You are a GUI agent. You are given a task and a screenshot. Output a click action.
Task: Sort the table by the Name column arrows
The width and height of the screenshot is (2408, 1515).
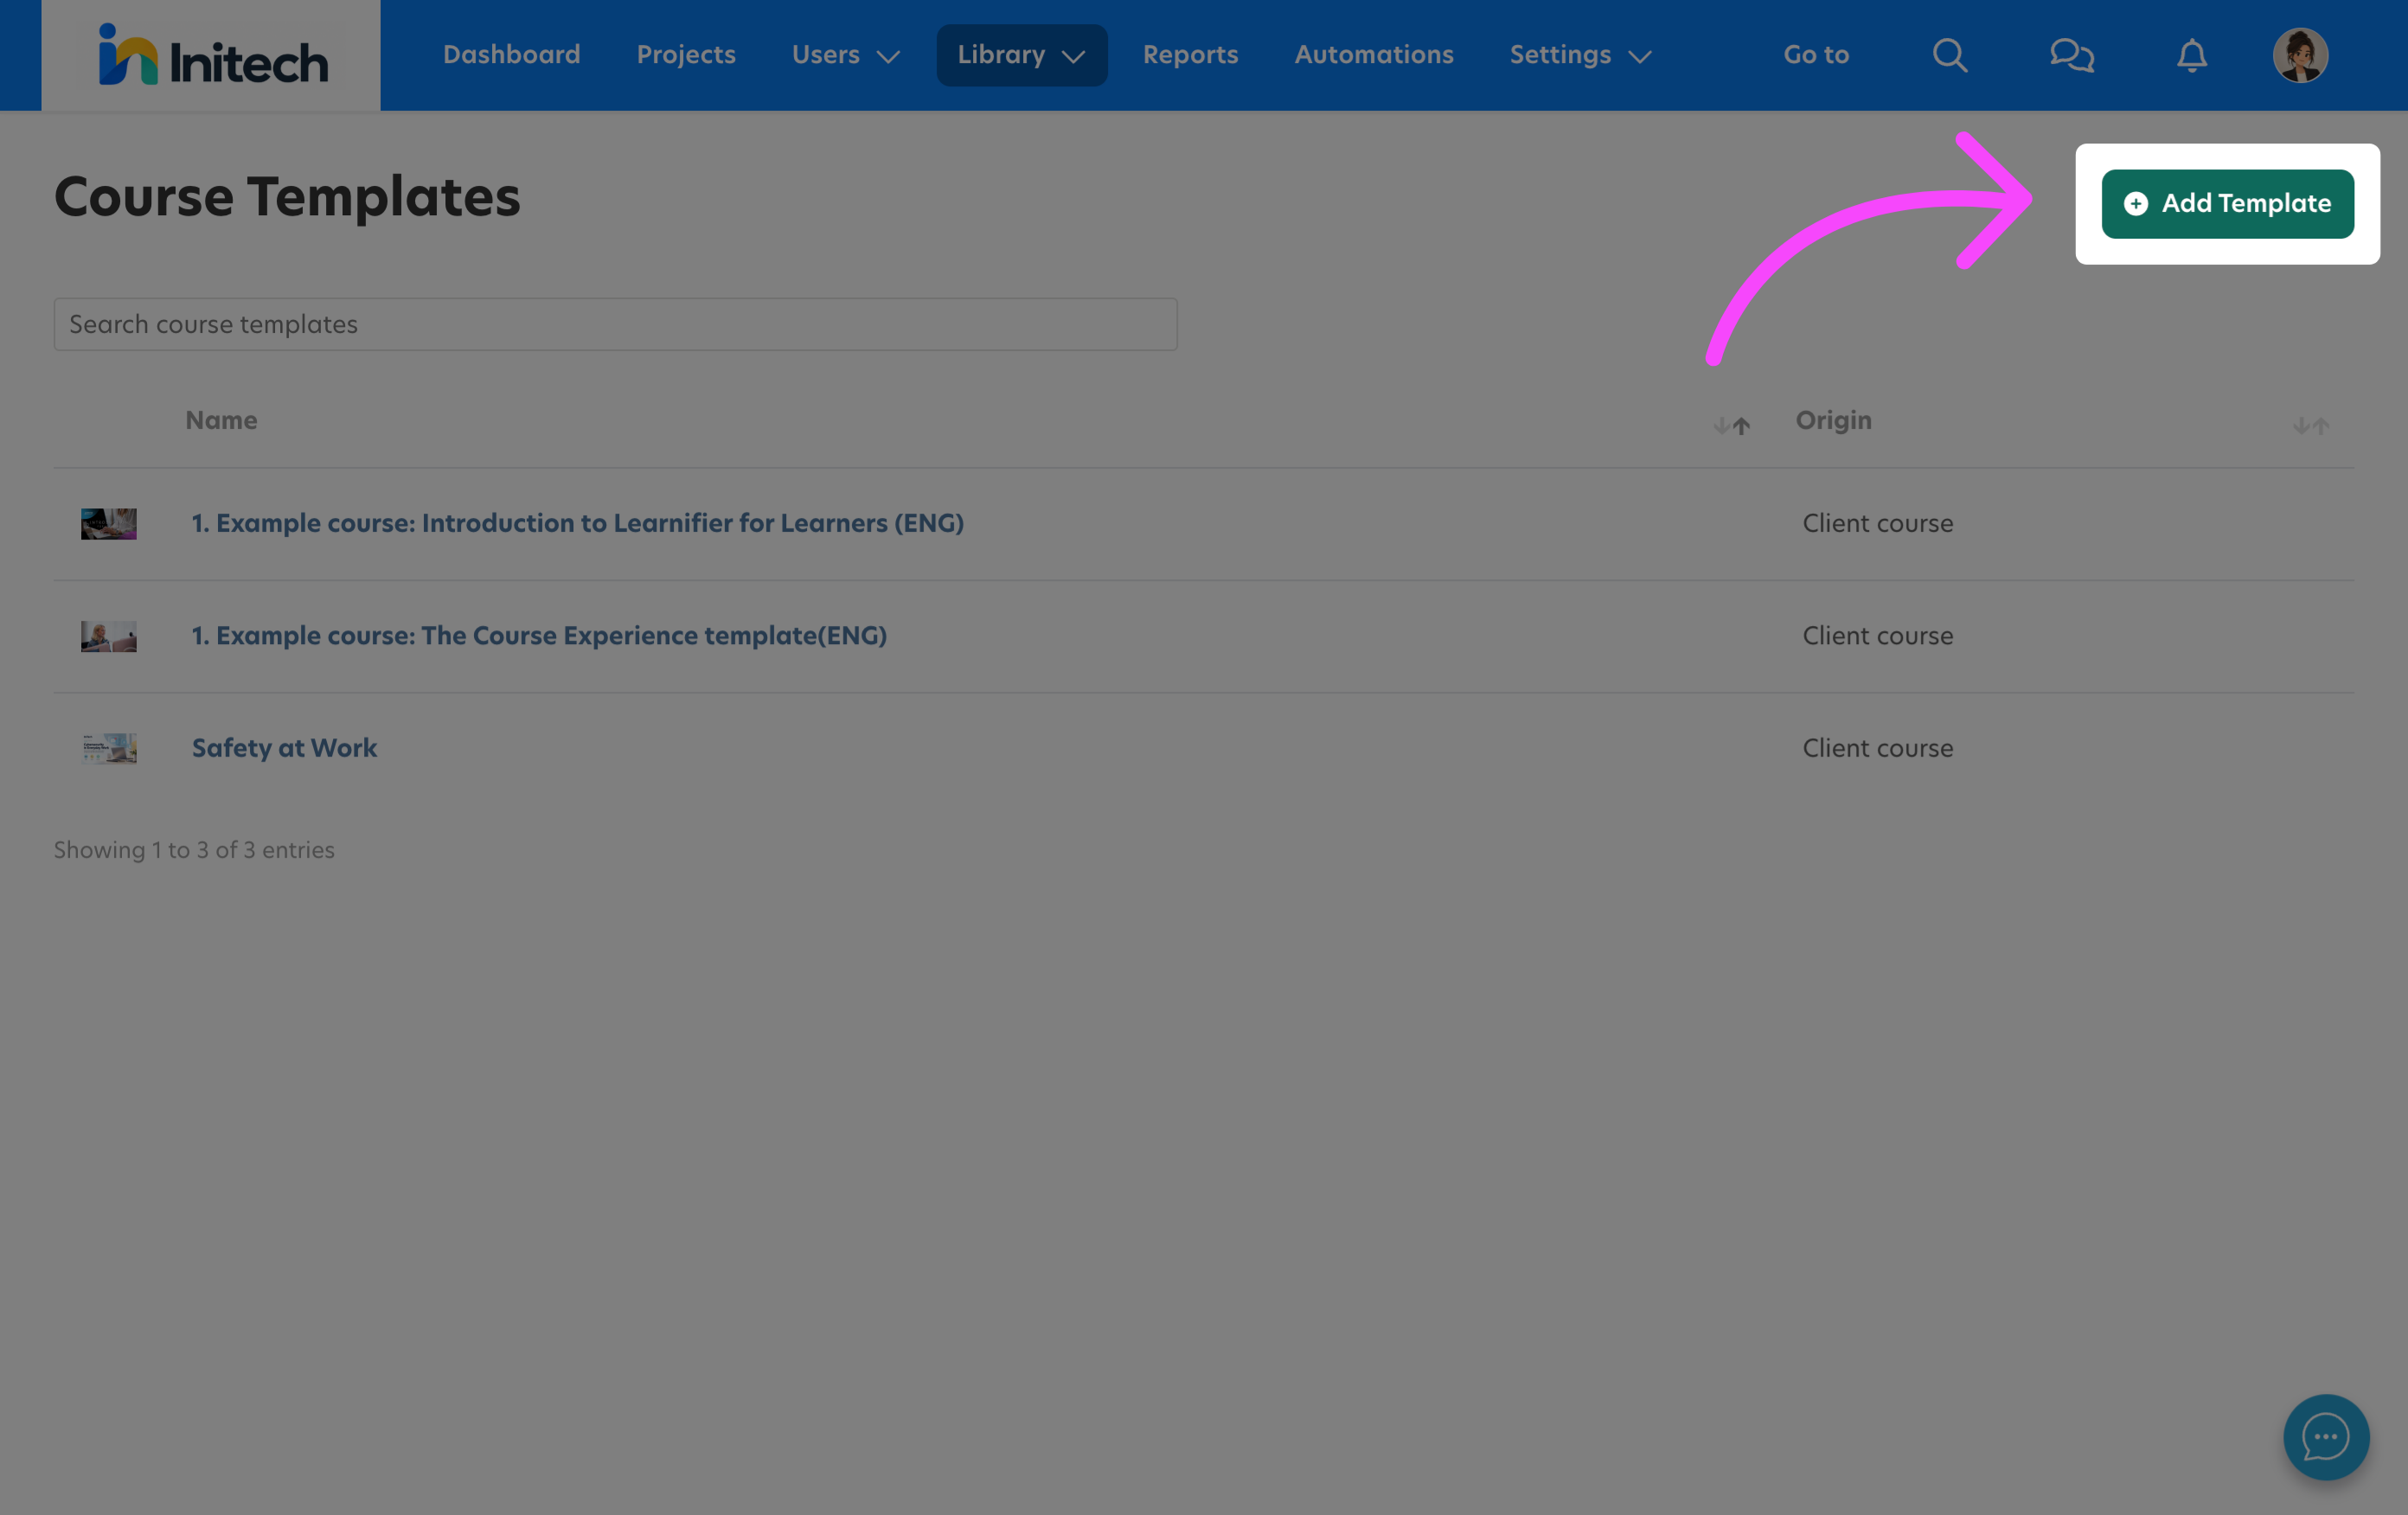tap(1731, 426)
